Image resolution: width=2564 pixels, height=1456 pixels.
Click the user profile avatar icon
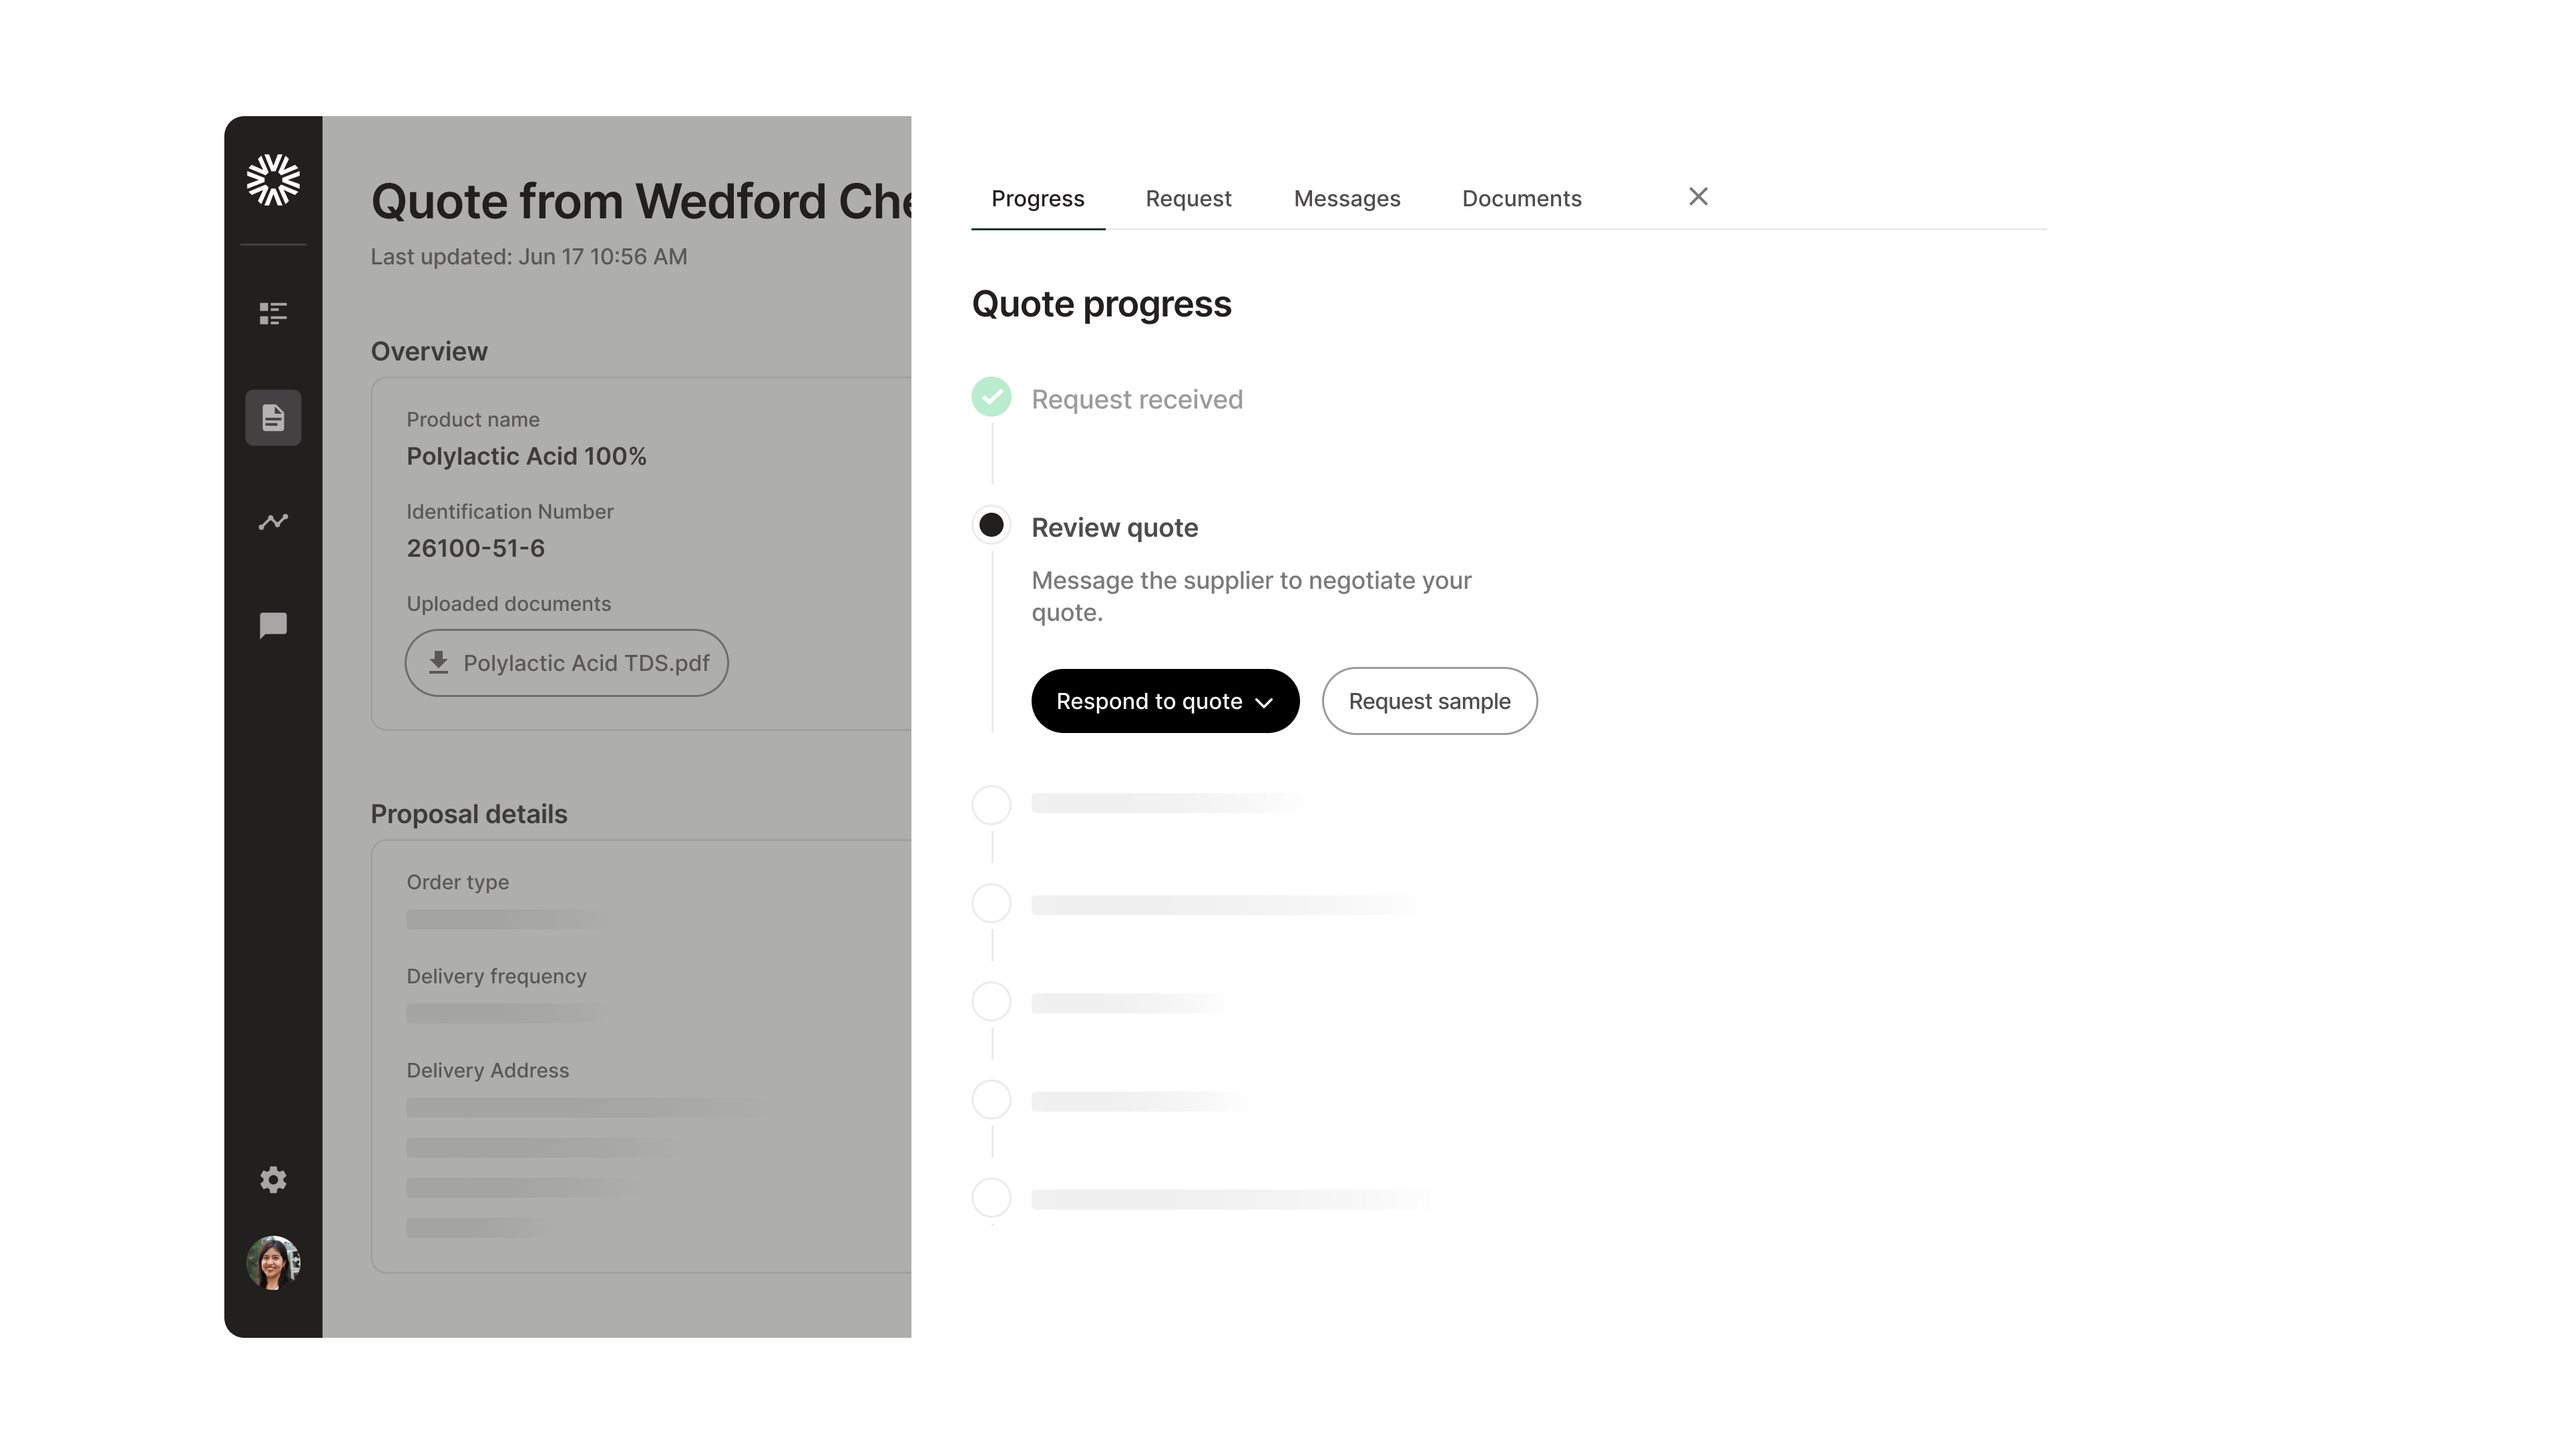273,1260
